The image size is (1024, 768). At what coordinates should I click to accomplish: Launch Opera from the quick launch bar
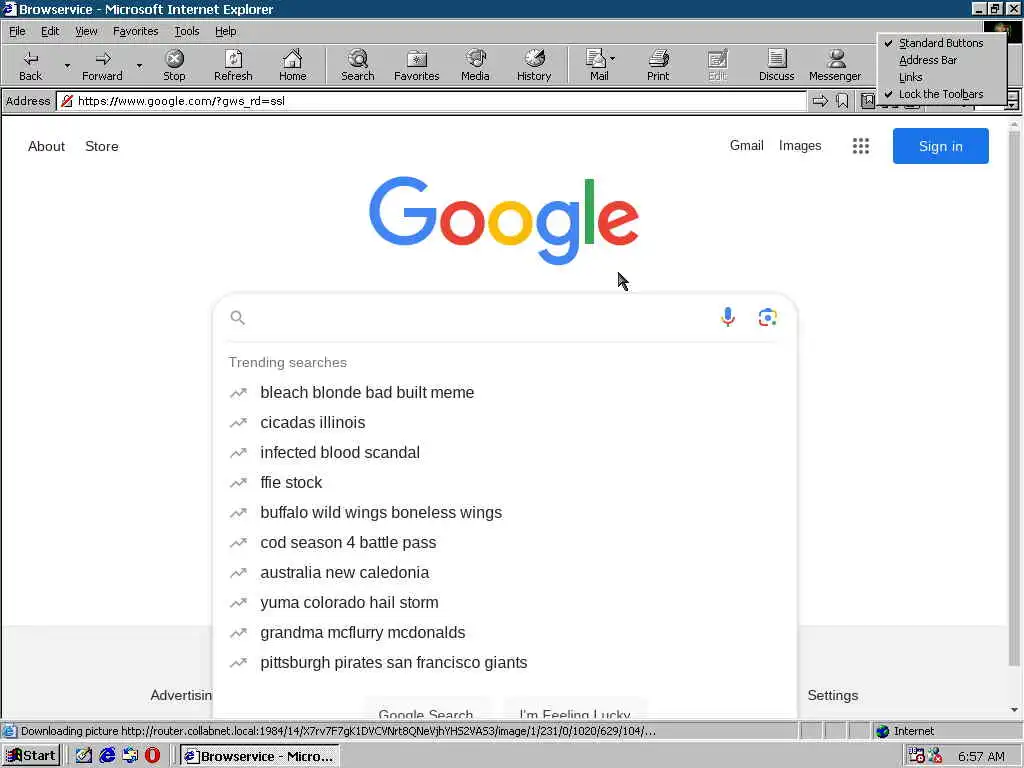[x=152, y=756]
